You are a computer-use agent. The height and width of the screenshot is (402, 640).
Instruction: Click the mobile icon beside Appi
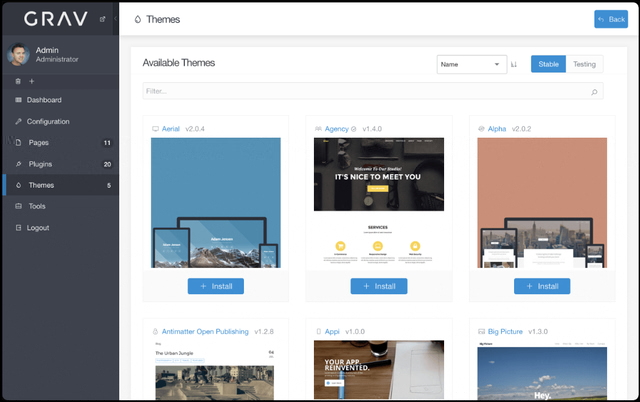318,331
